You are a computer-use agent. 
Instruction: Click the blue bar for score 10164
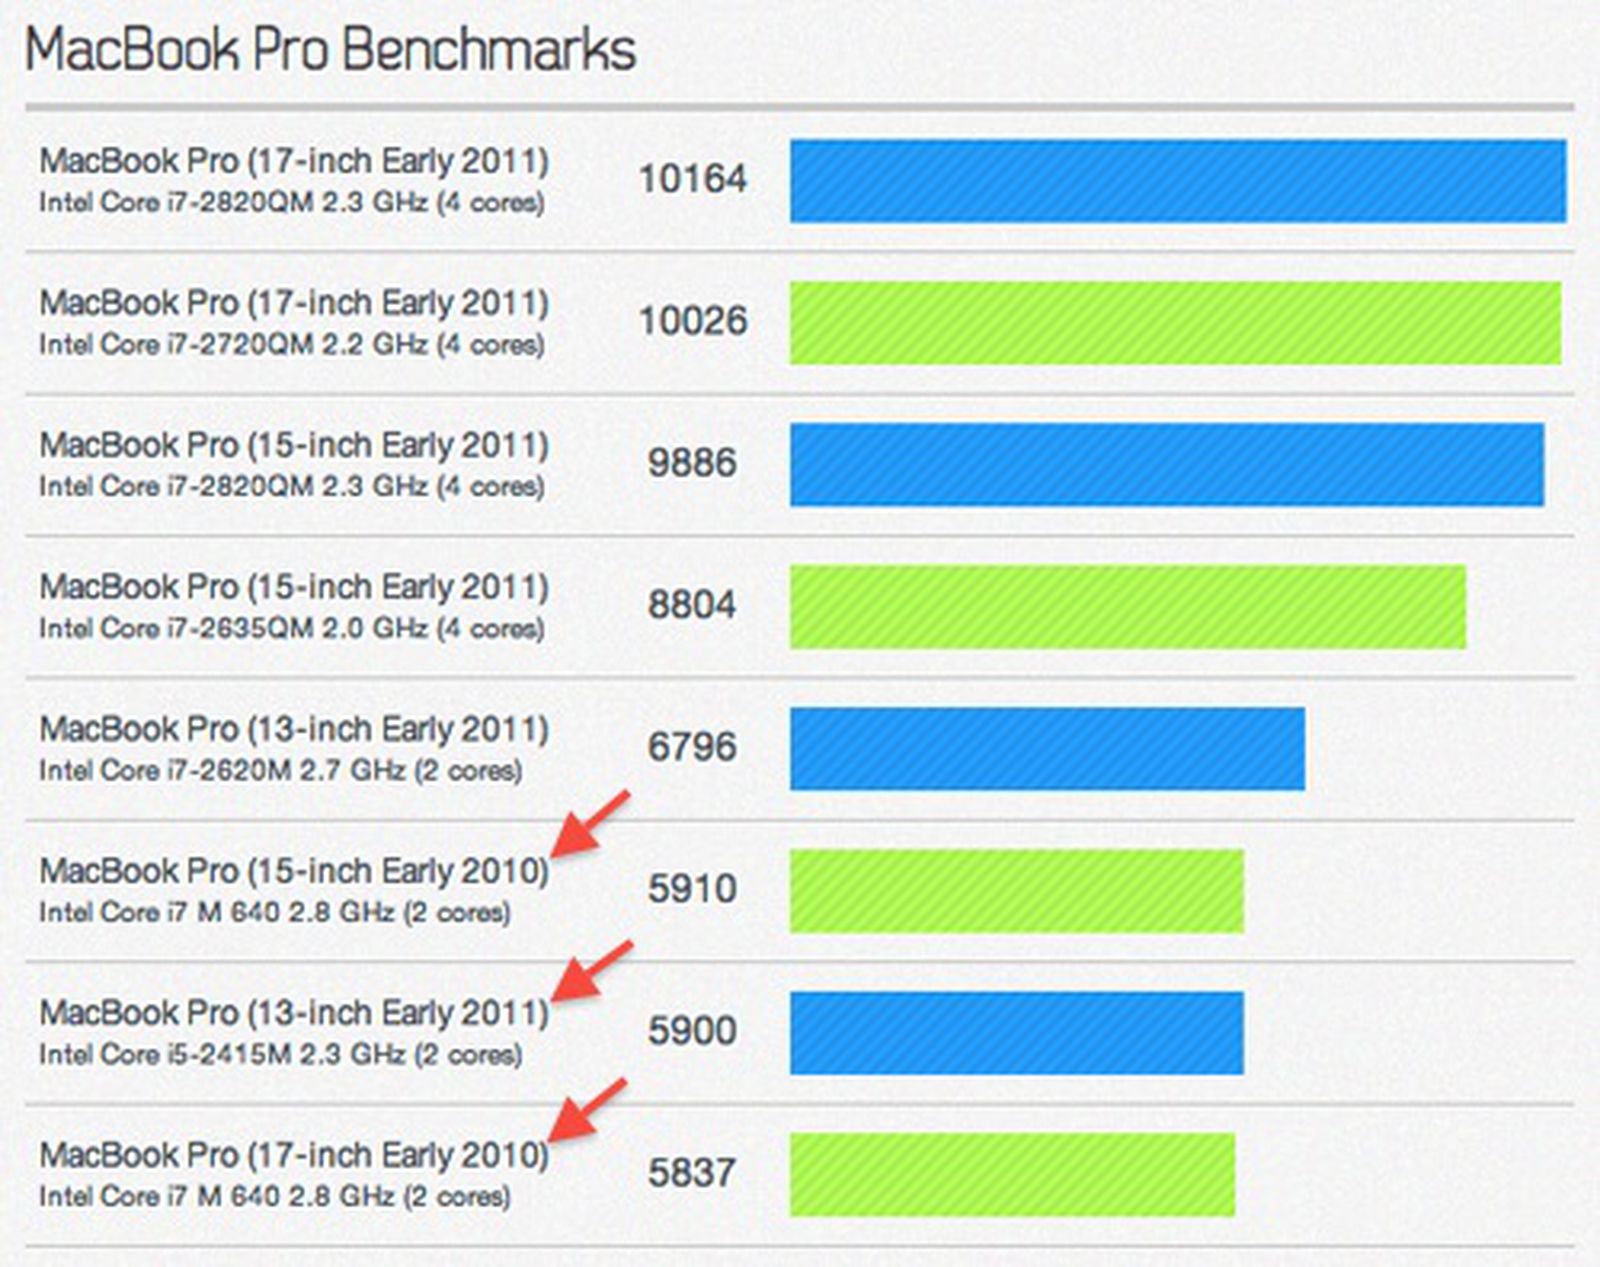1177,181
